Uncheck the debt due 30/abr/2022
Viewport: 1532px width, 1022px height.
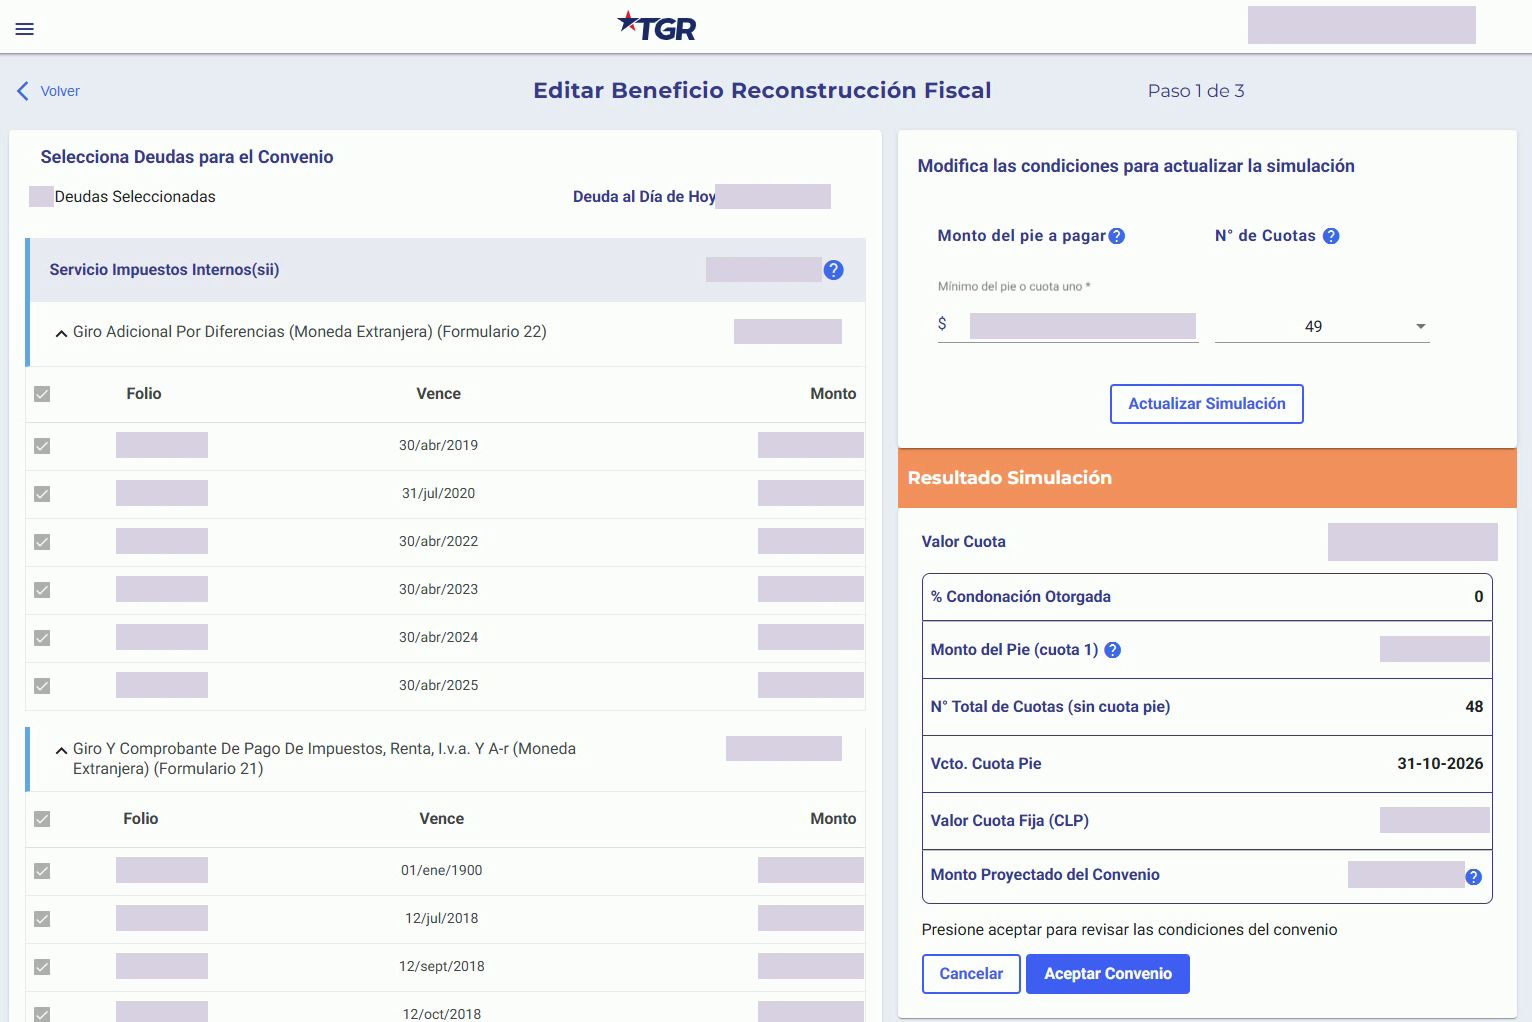coord(42,542)
